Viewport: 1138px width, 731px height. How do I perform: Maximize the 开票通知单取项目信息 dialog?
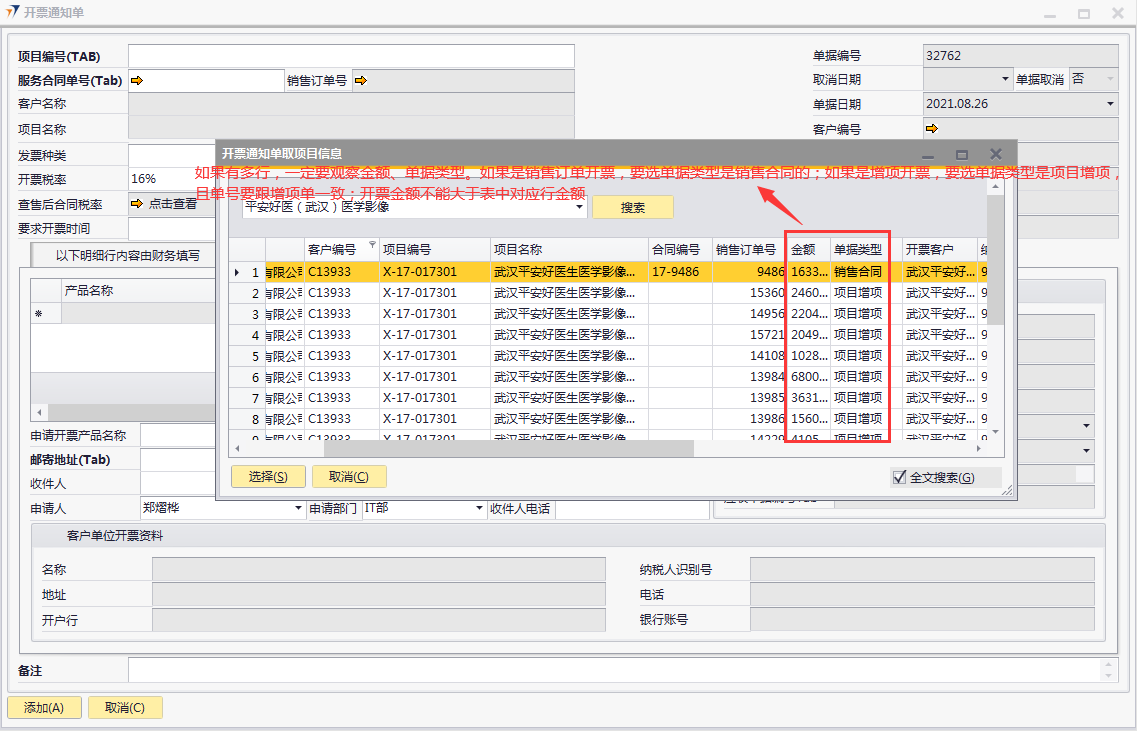point(962,155)
